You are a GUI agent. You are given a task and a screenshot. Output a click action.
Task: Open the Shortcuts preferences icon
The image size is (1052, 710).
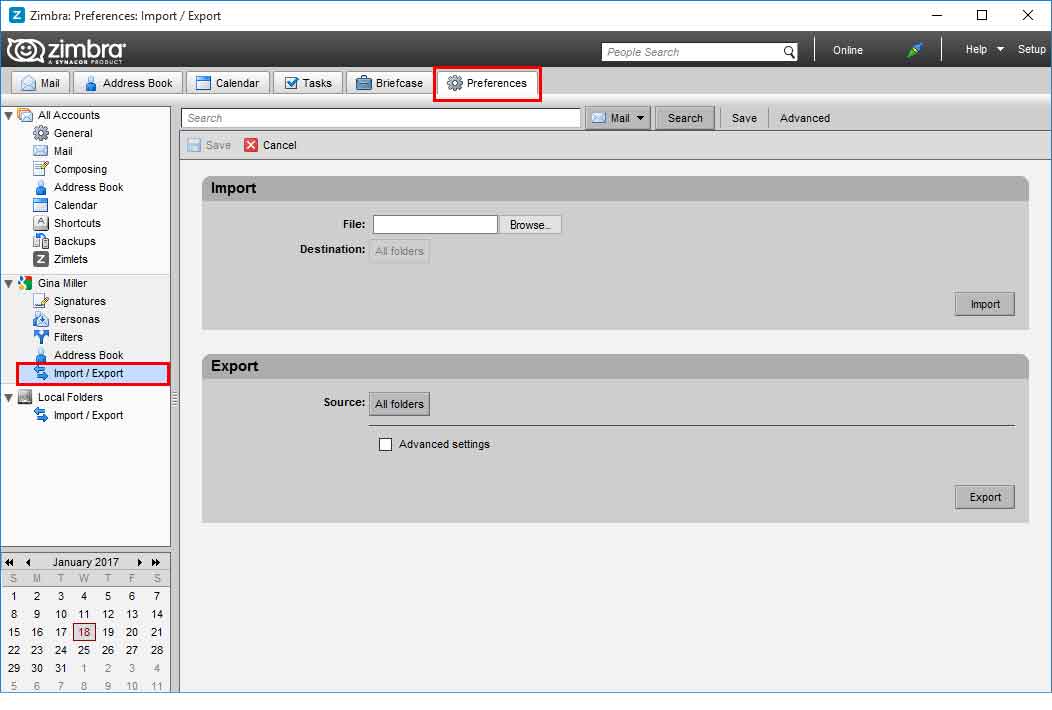[41, 223]
